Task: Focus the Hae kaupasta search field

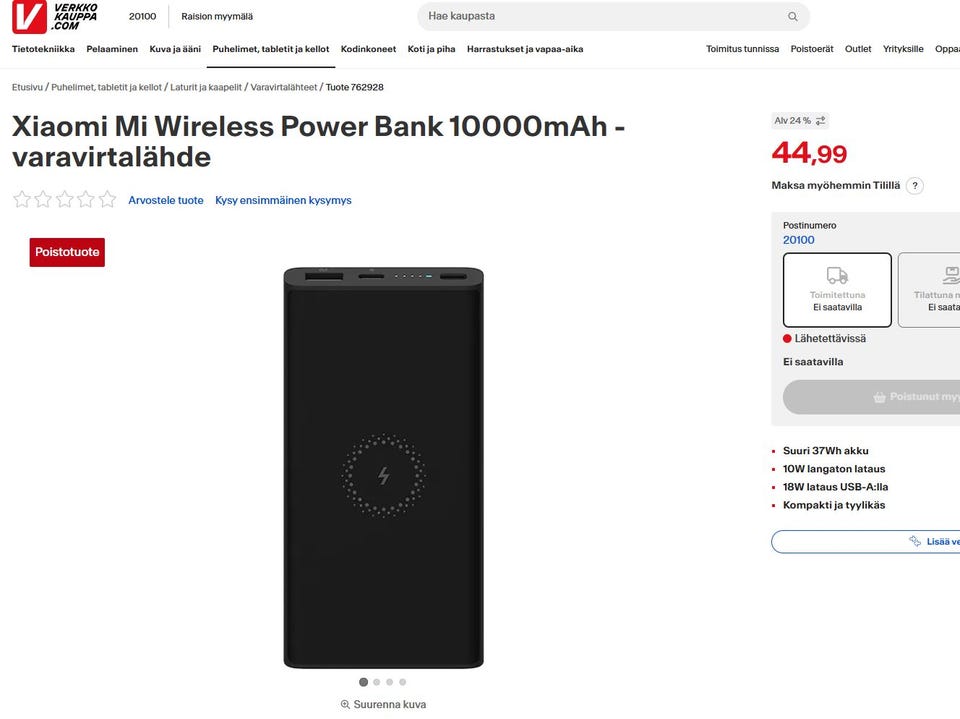Action: pyautogui.click(x=600, y=17)
